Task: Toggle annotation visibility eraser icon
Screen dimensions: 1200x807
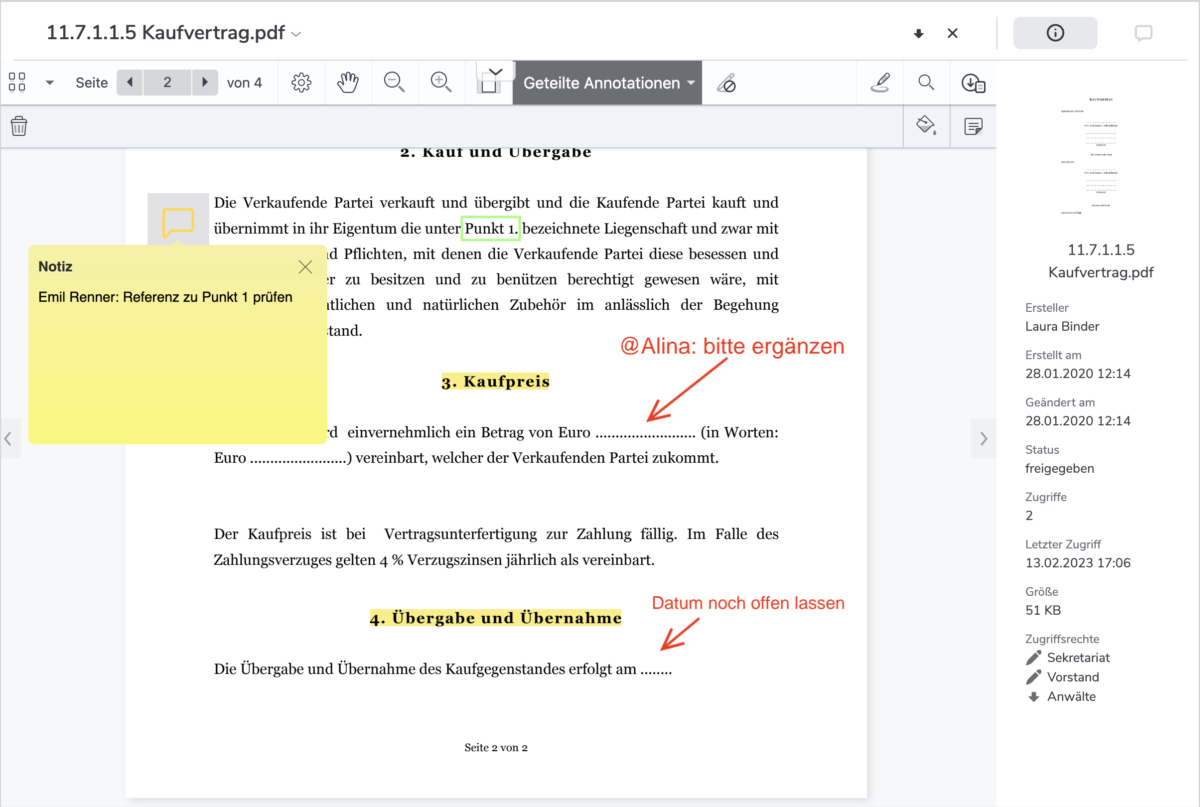Action: (x=727, y=84)
